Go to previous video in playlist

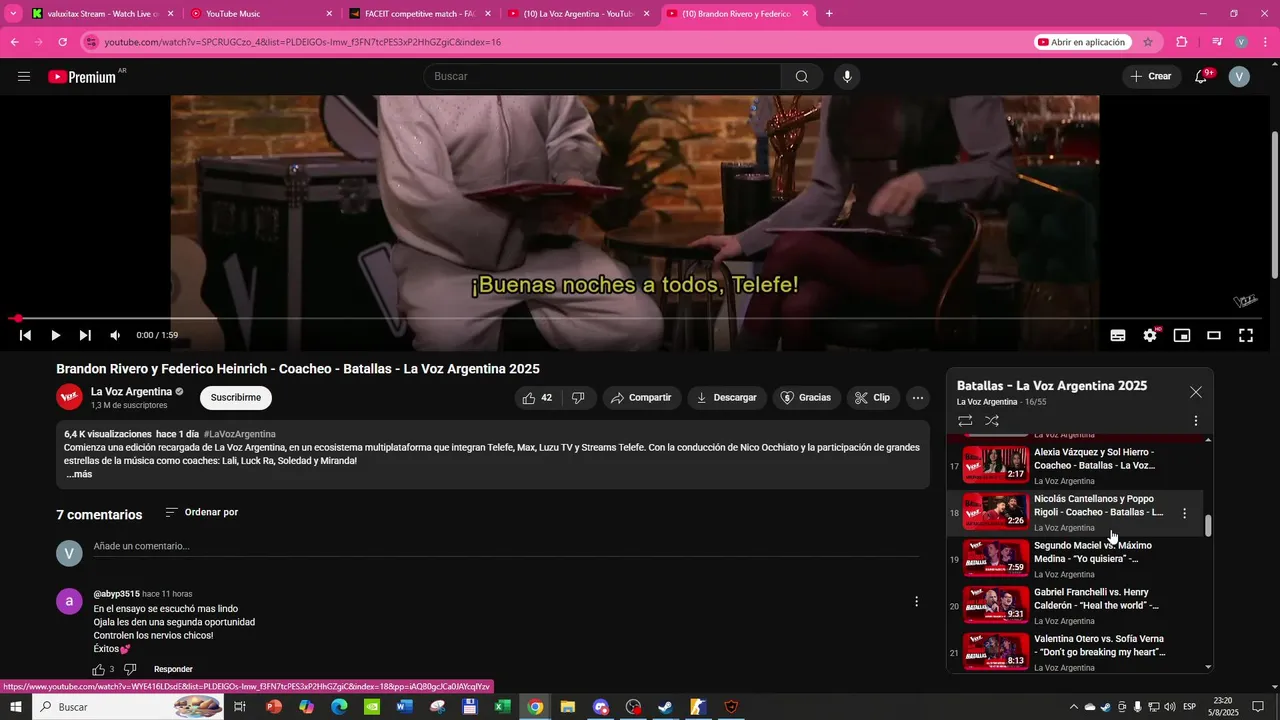[25, 336]
